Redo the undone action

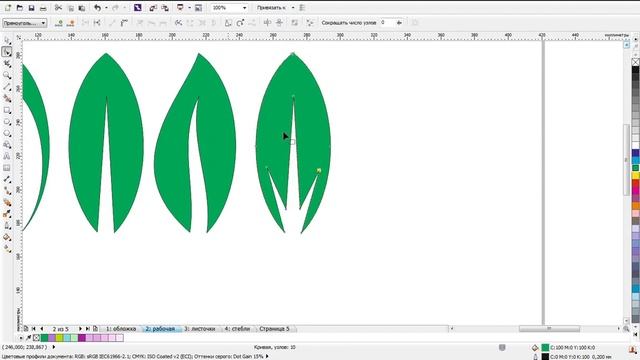pyautogui.click(x=116, y=8)
